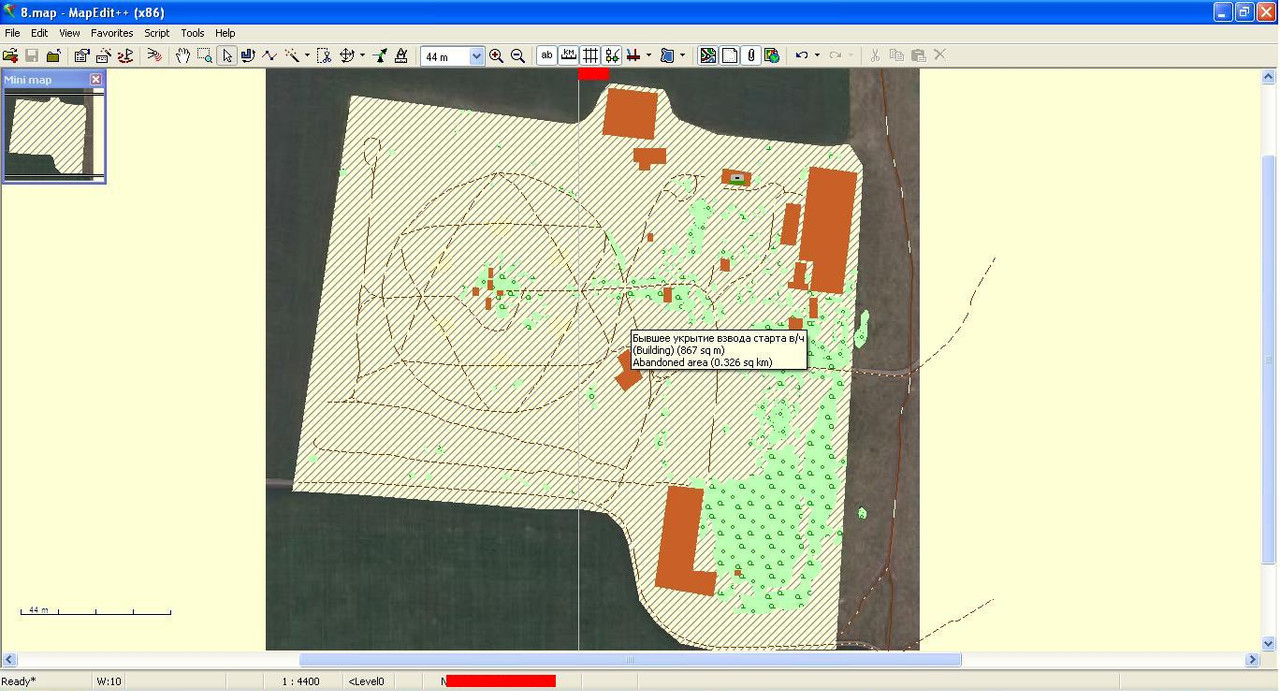Open the 44 m scale dropdown
Screen dimensions: 1280x691
pyautogui.click(x=476, y=57)
